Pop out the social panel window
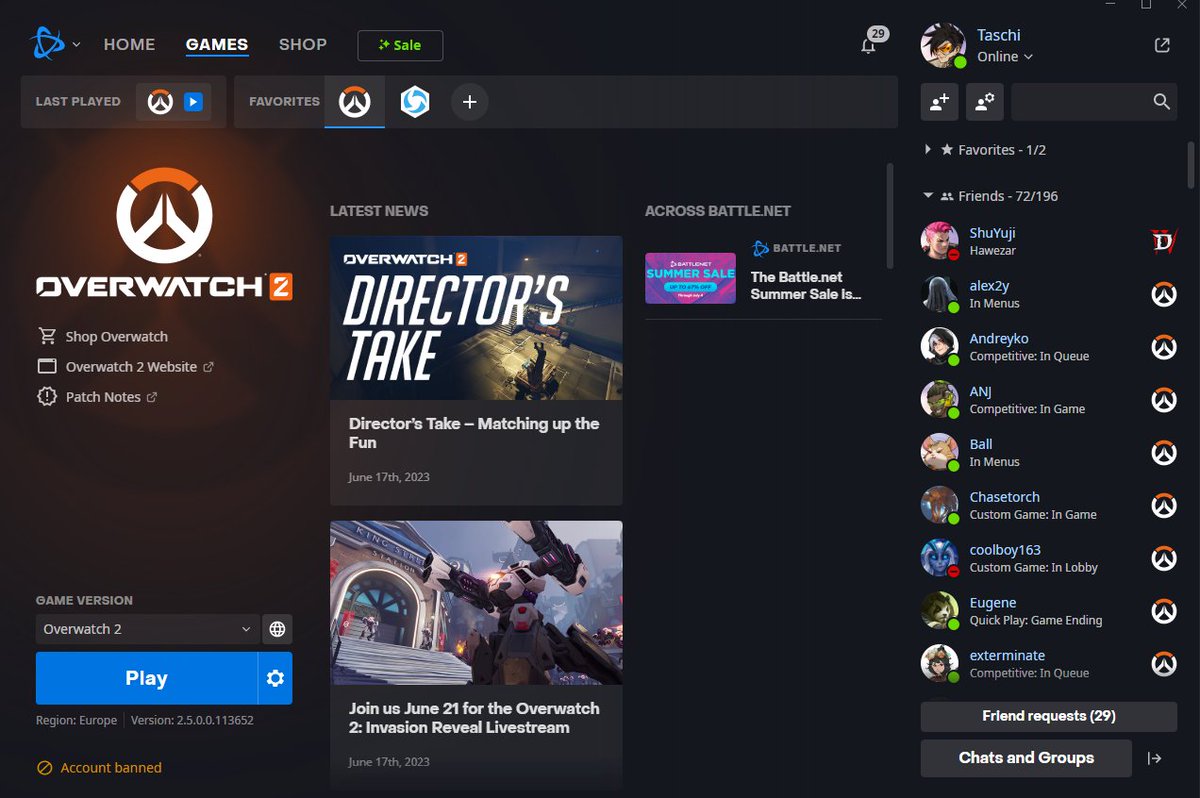This screenshot has width=1200, height=798. pyautogui.click(x=1162, y=45)
